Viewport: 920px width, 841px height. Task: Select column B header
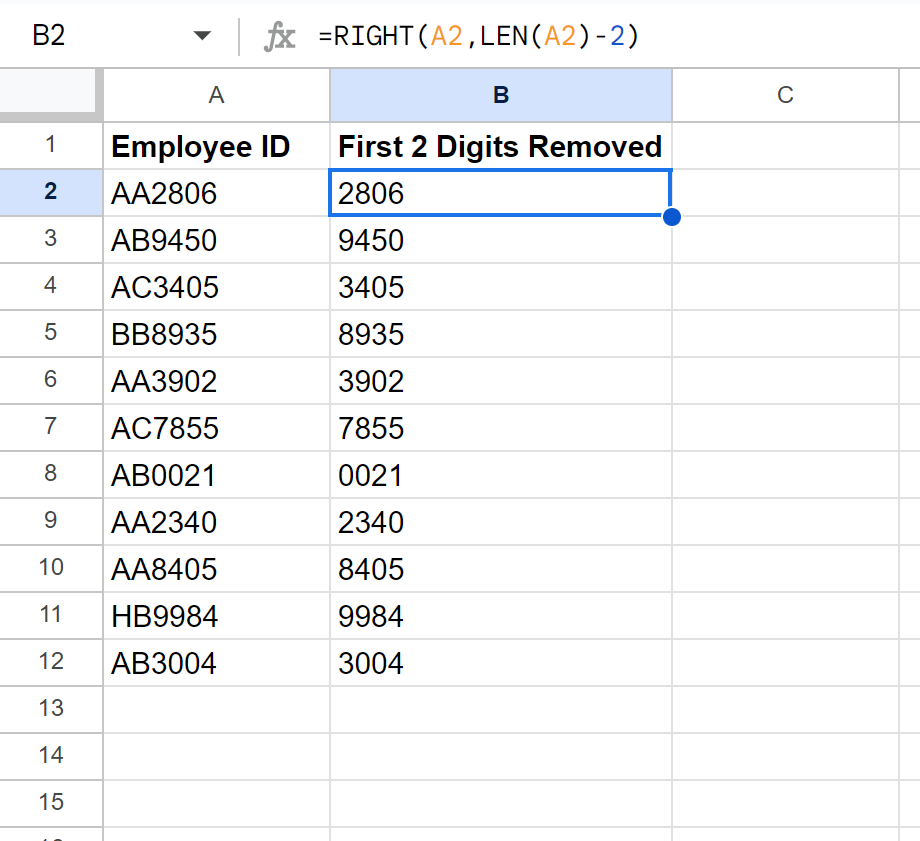coord(501,95)
